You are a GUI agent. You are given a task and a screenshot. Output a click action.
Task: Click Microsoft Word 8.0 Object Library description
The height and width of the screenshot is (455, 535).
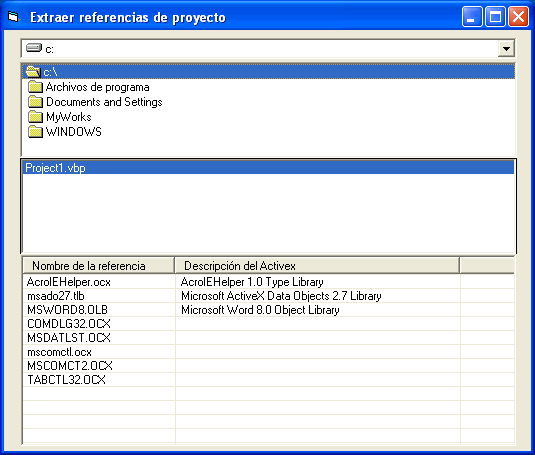point(260,310)
